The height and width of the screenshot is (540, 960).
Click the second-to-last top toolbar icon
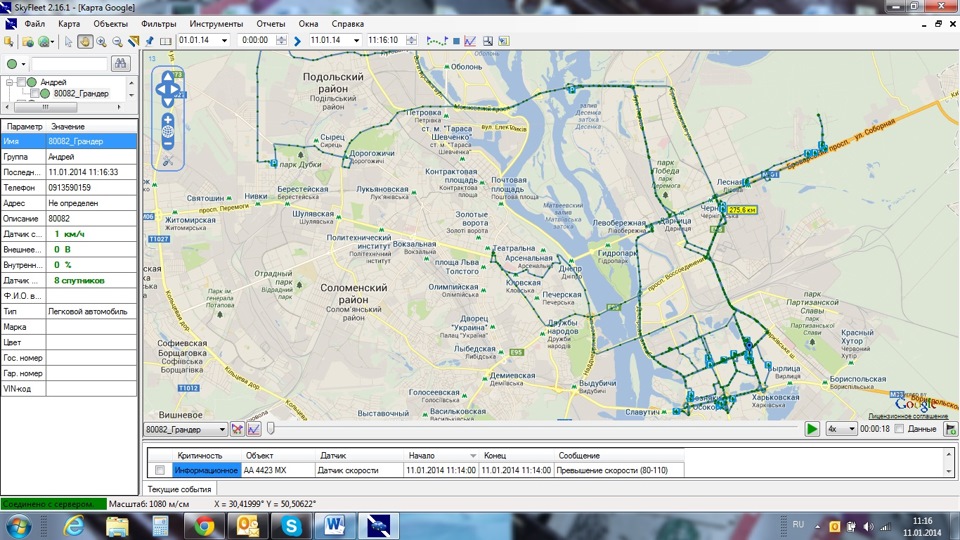[487, 41]
